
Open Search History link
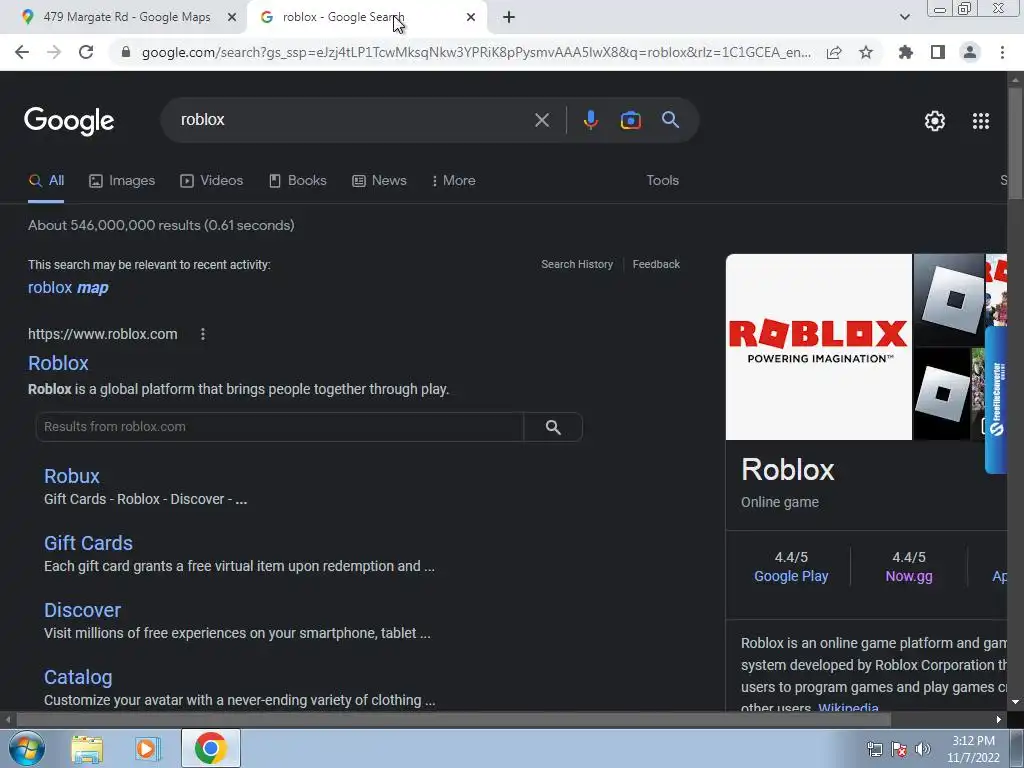577,264
